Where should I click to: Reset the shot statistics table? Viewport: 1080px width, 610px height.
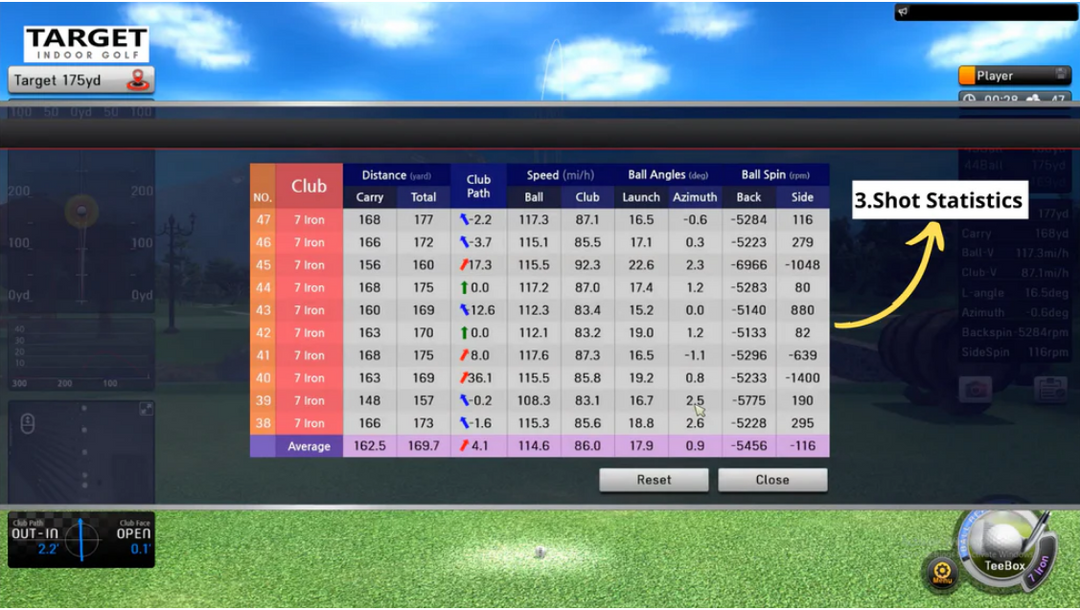tap(654, 480)
